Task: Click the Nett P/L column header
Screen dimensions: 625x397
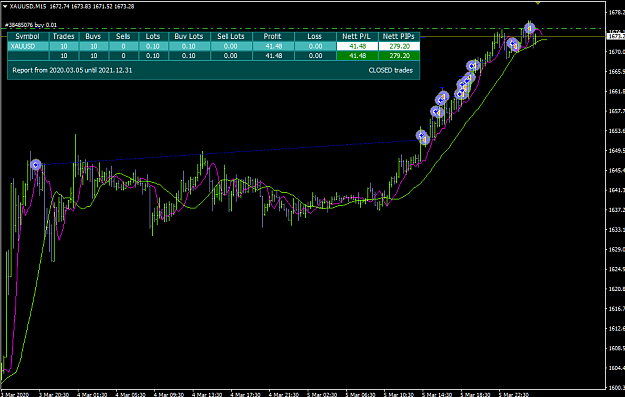Action: click(x=357, y=36)
